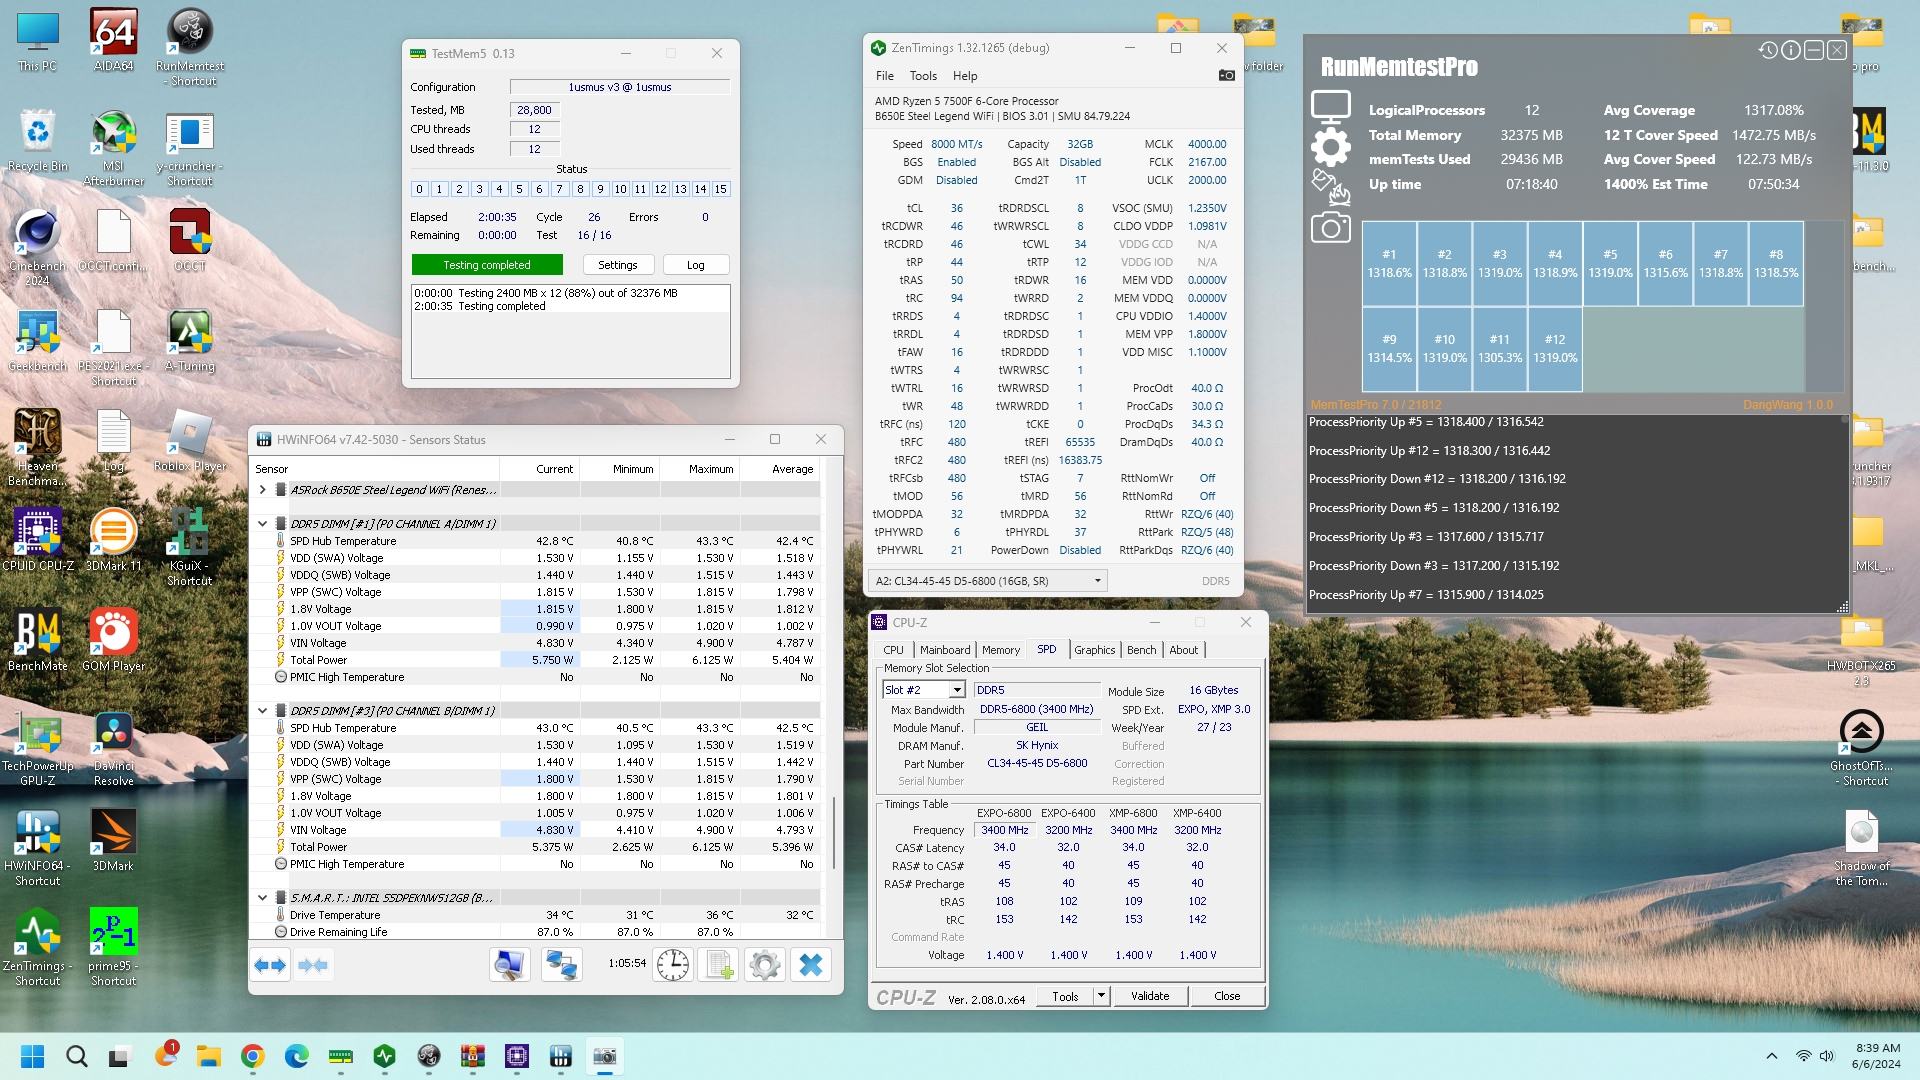Click HWiNFO network remote sensors icon
This screenshot has width=1920, height=1080.
click(561, 965)
